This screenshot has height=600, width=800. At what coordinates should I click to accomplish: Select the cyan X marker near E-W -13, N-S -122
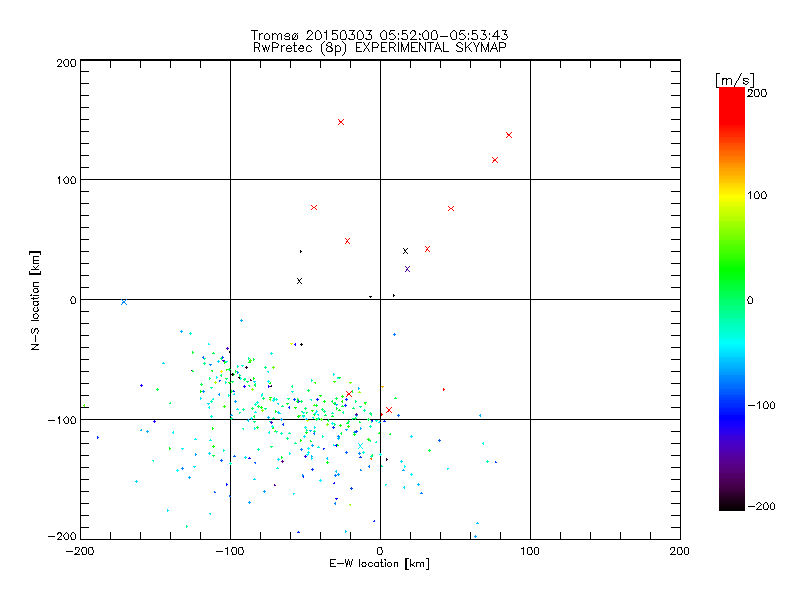[360, 446]
